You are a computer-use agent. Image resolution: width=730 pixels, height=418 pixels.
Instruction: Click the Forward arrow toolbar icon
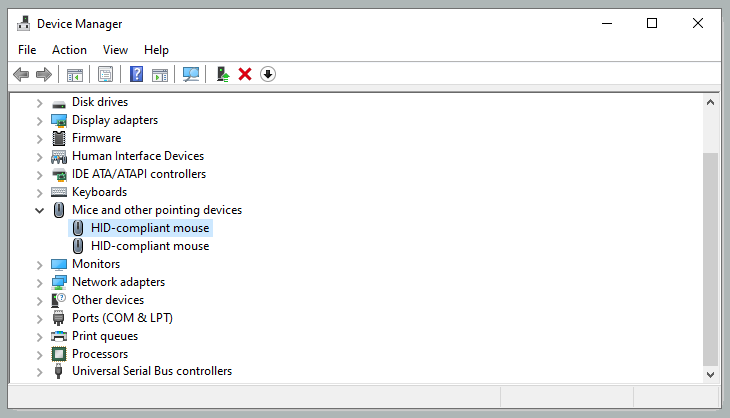click(x=44, y=74)
